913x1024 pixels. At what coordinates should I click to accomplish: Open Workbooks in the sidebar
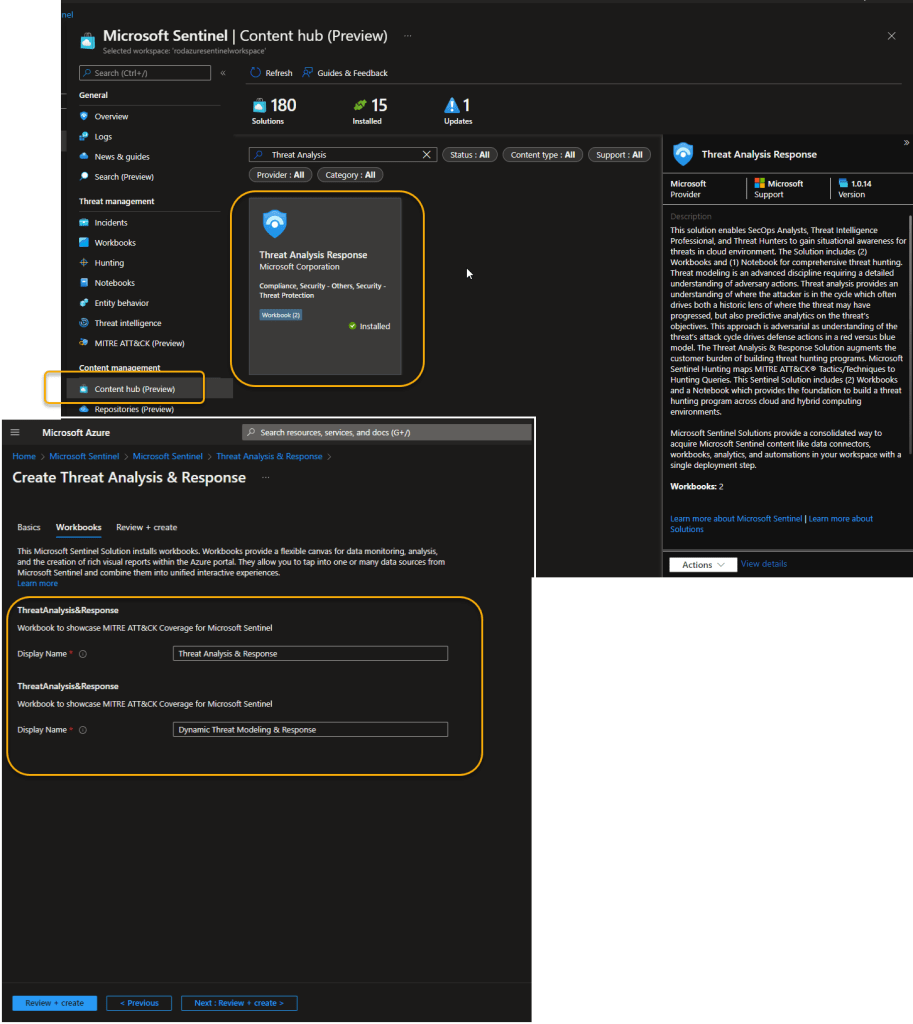pyautogui.click(x=115, y=243)
